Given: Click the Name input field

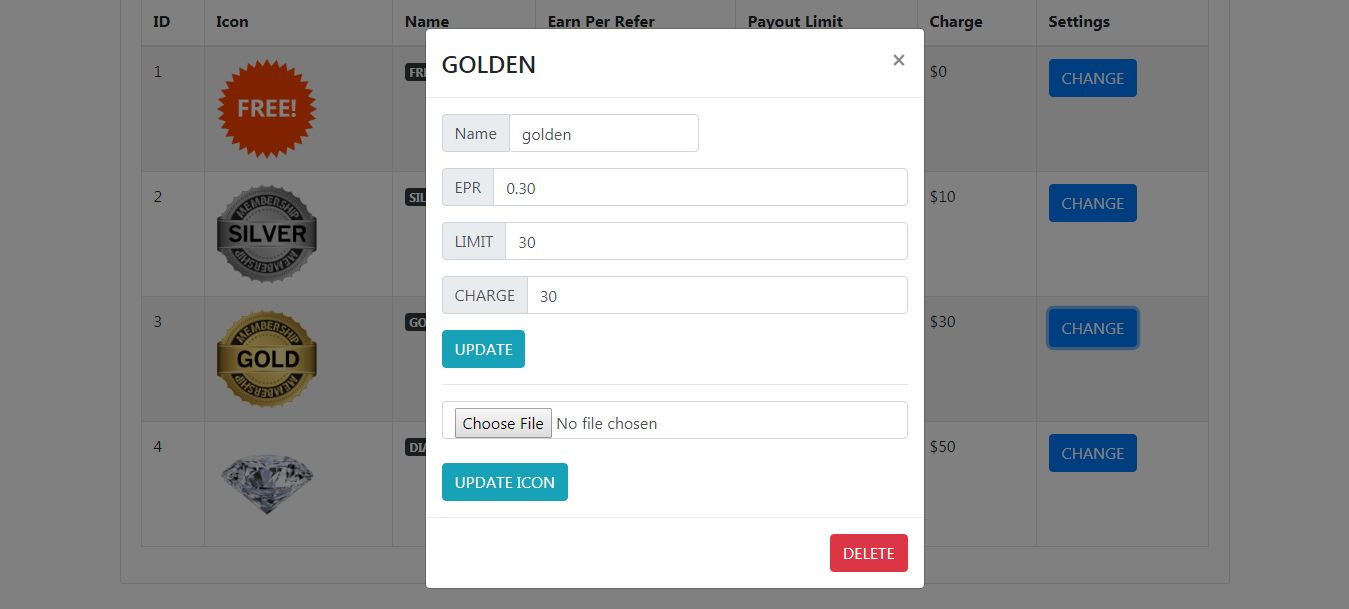Looking at the screenshot, I should point(603,133).
